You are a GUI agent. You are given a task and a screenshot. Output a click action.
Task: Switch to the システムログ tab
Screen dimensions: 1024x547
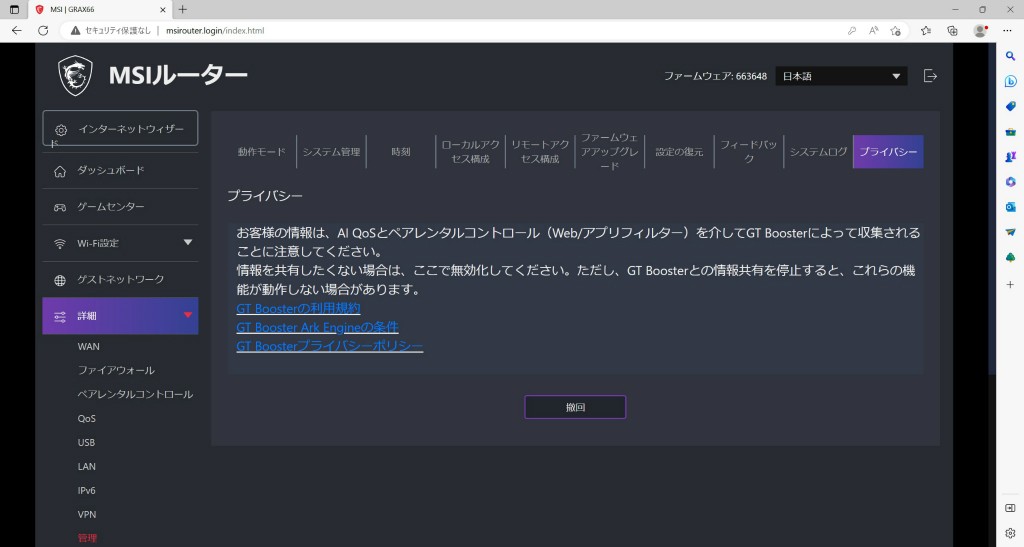(x=818, y=152)
